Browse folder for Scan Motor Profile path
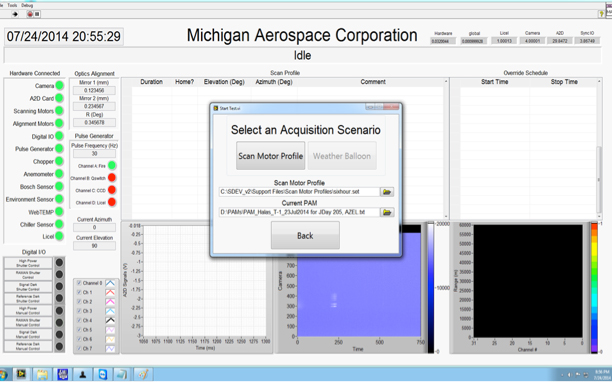This screenshot has height=382, width=612. pos(387,192)
